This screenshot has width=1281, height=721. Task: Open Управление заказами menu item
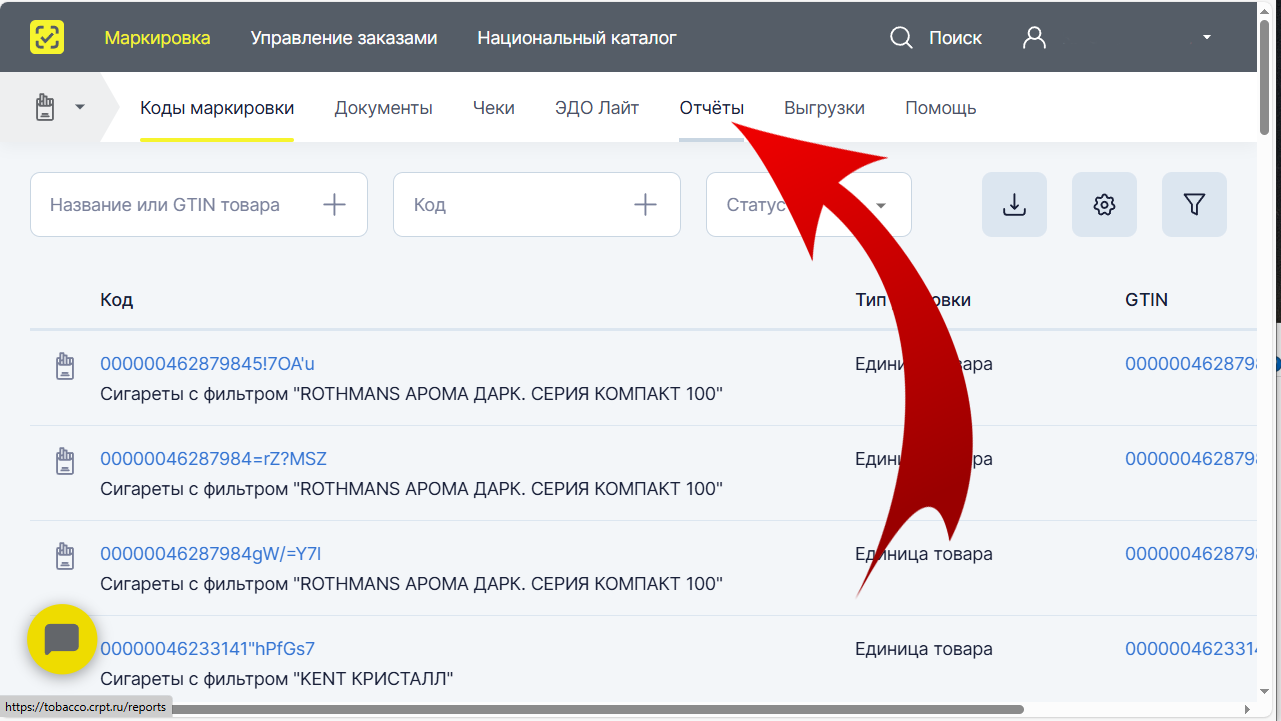point(344,38)
